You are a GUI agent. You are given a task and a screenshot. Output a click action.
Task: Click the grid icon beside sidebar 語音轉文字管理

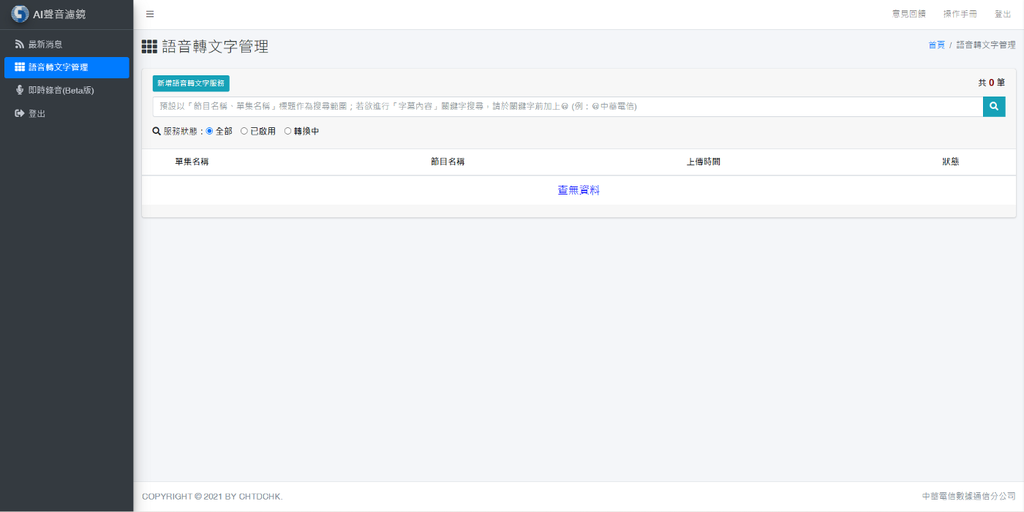click(x=20, y=67)
